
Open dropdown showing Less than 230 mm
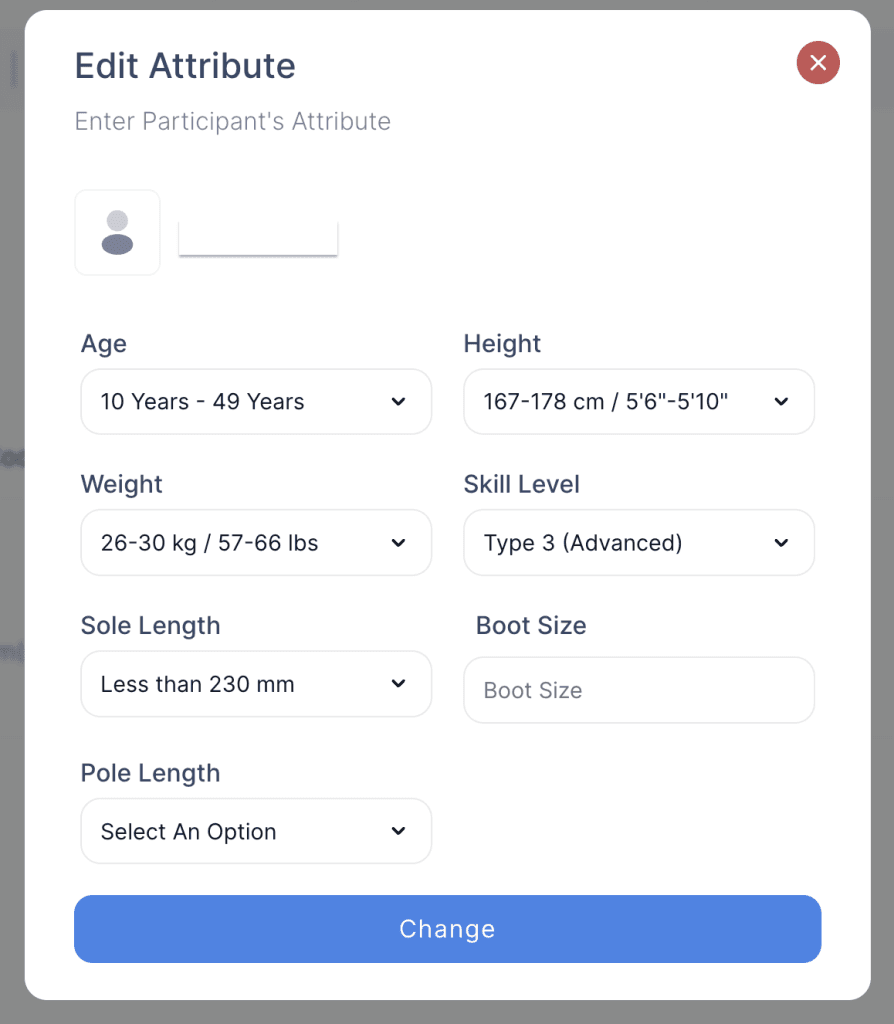click(240, 684)
